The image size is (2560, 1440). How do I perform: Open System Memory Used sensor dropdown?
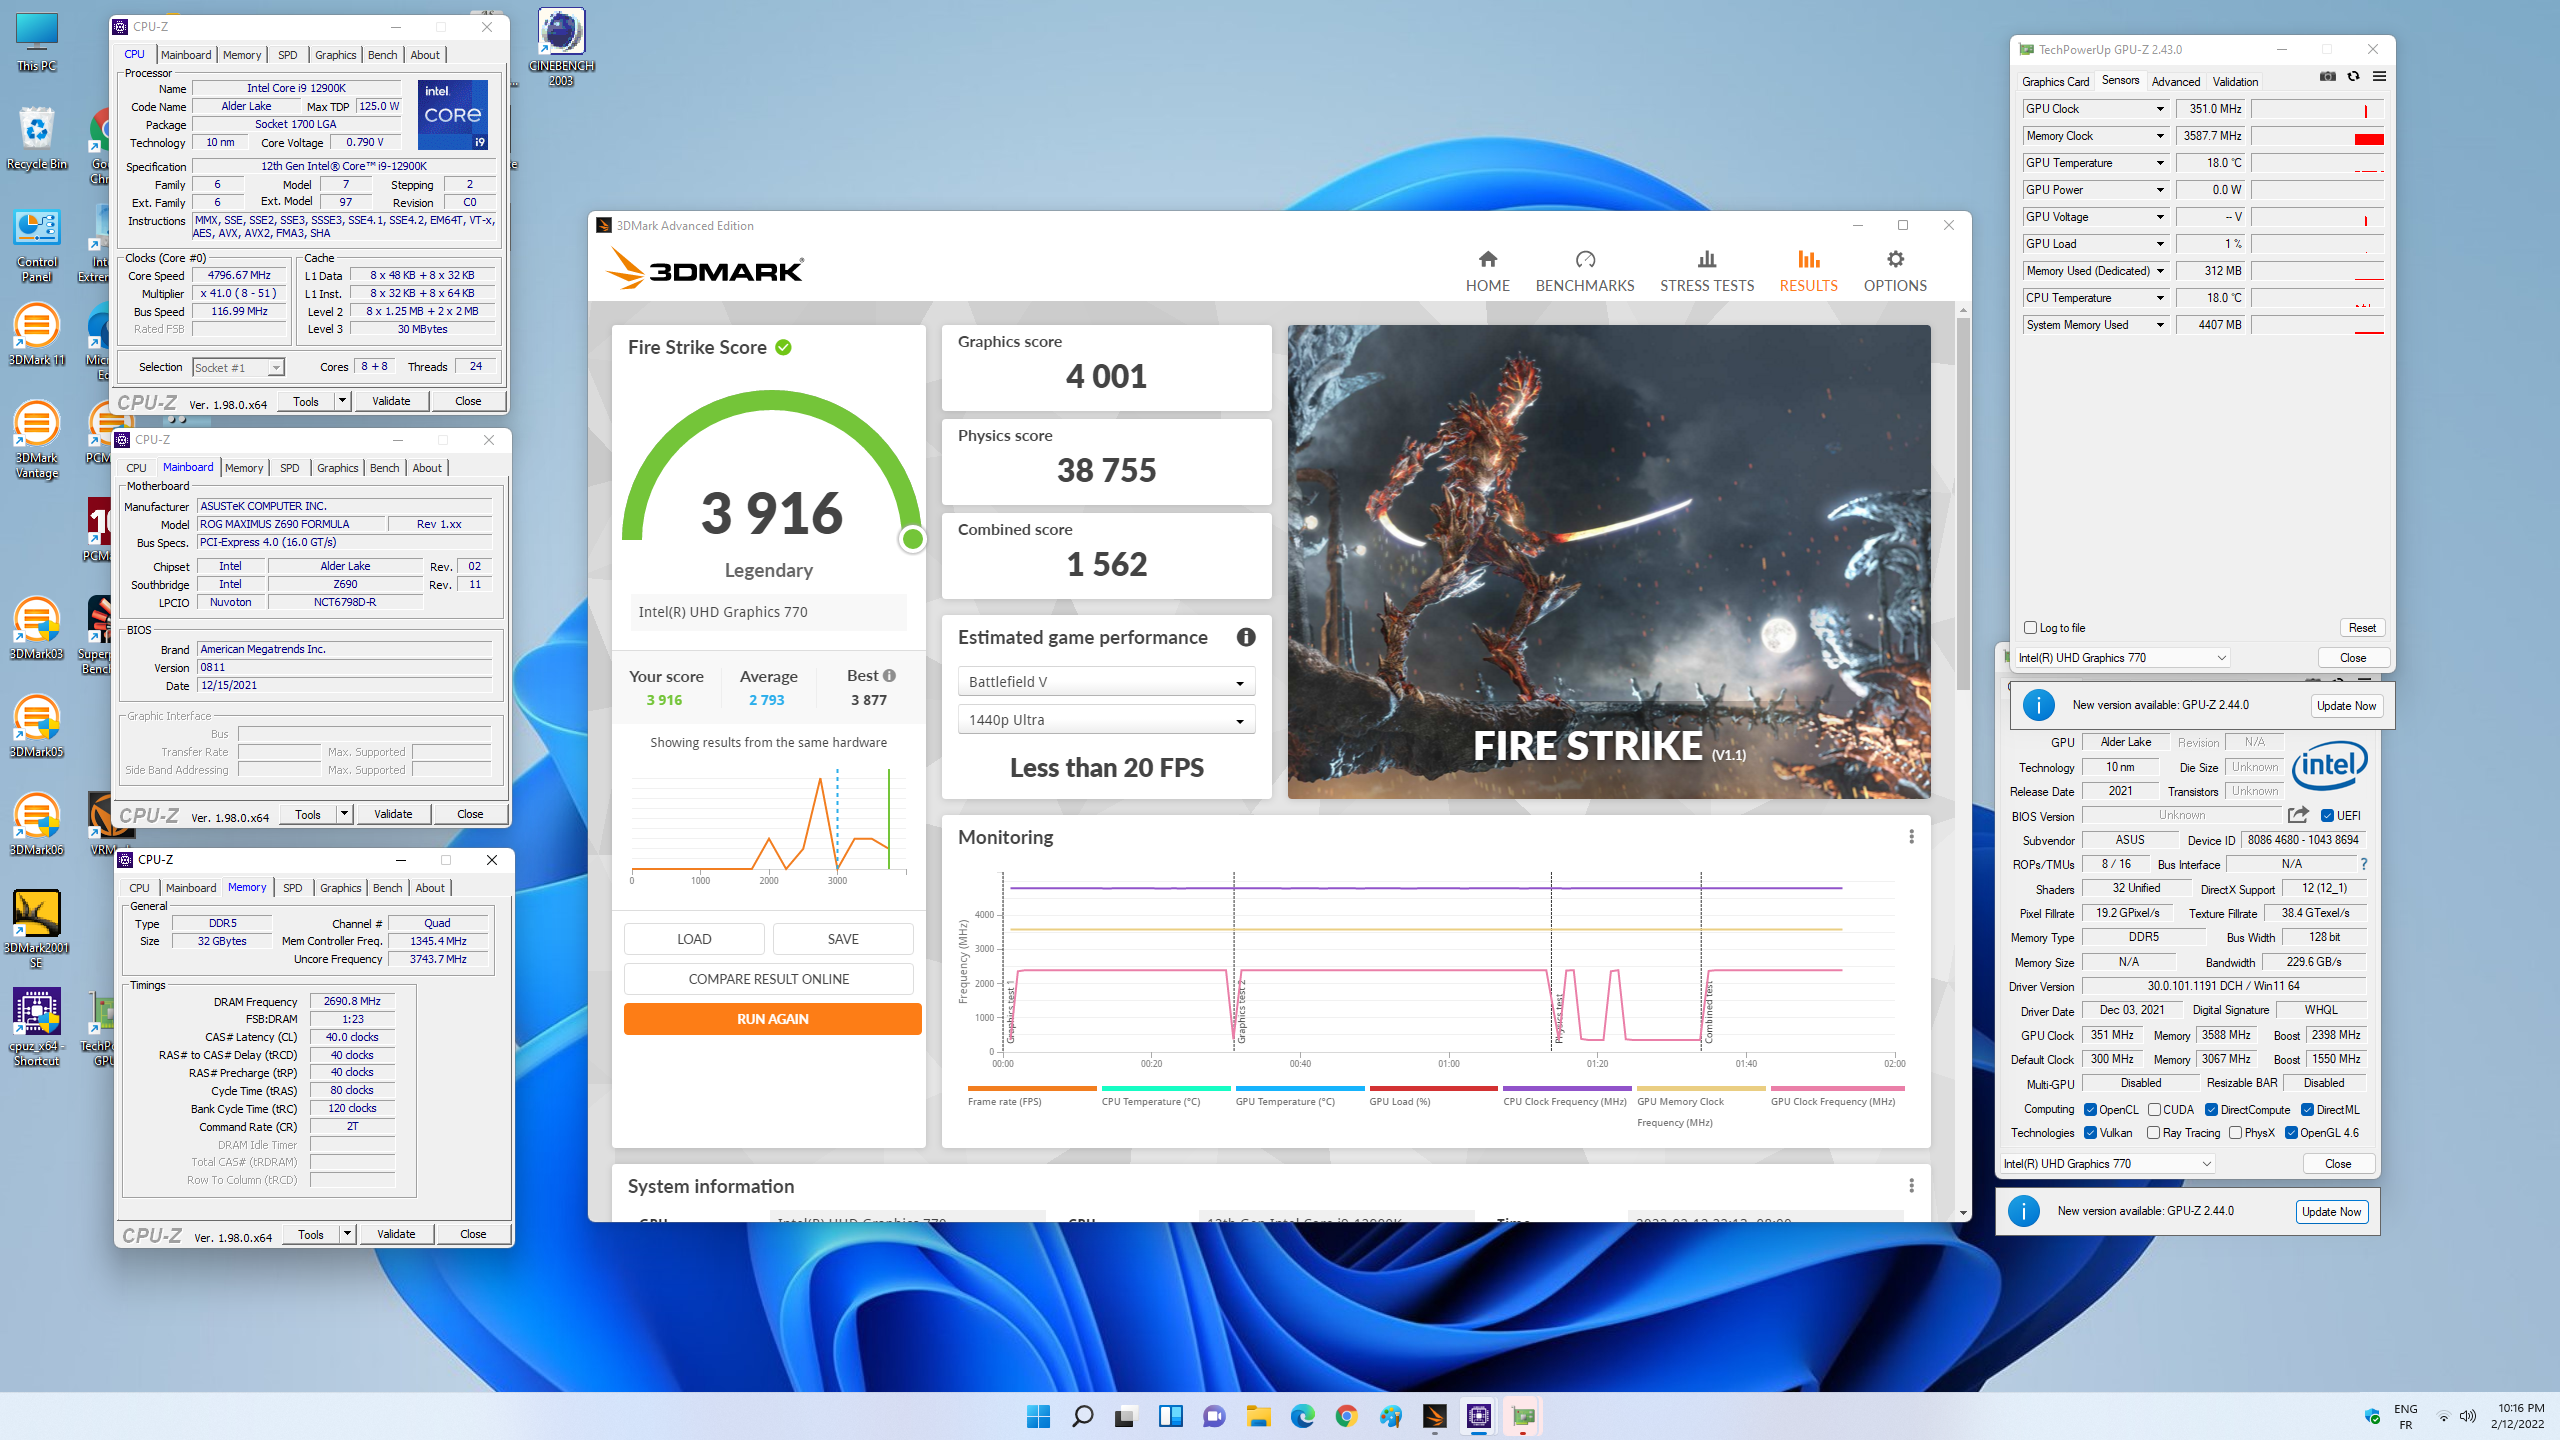(x=2160, y=325)
